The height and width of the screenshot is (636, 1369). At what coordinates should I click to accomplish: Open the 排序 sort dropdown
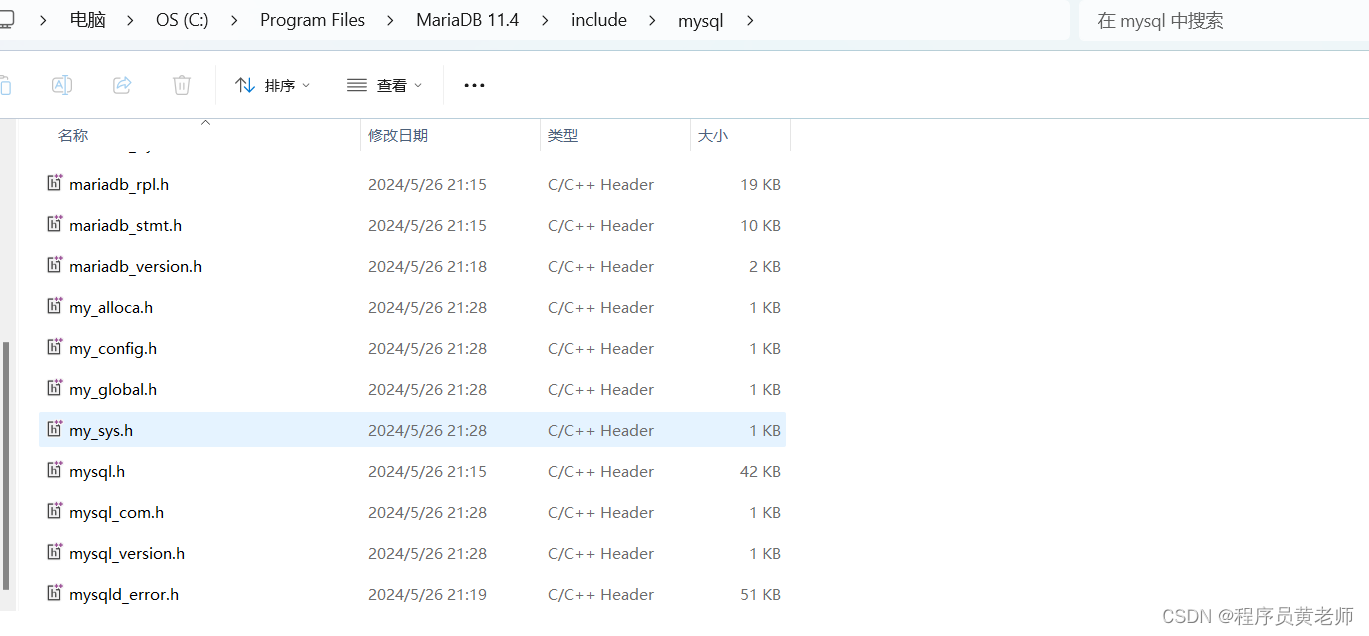point(273,85)
